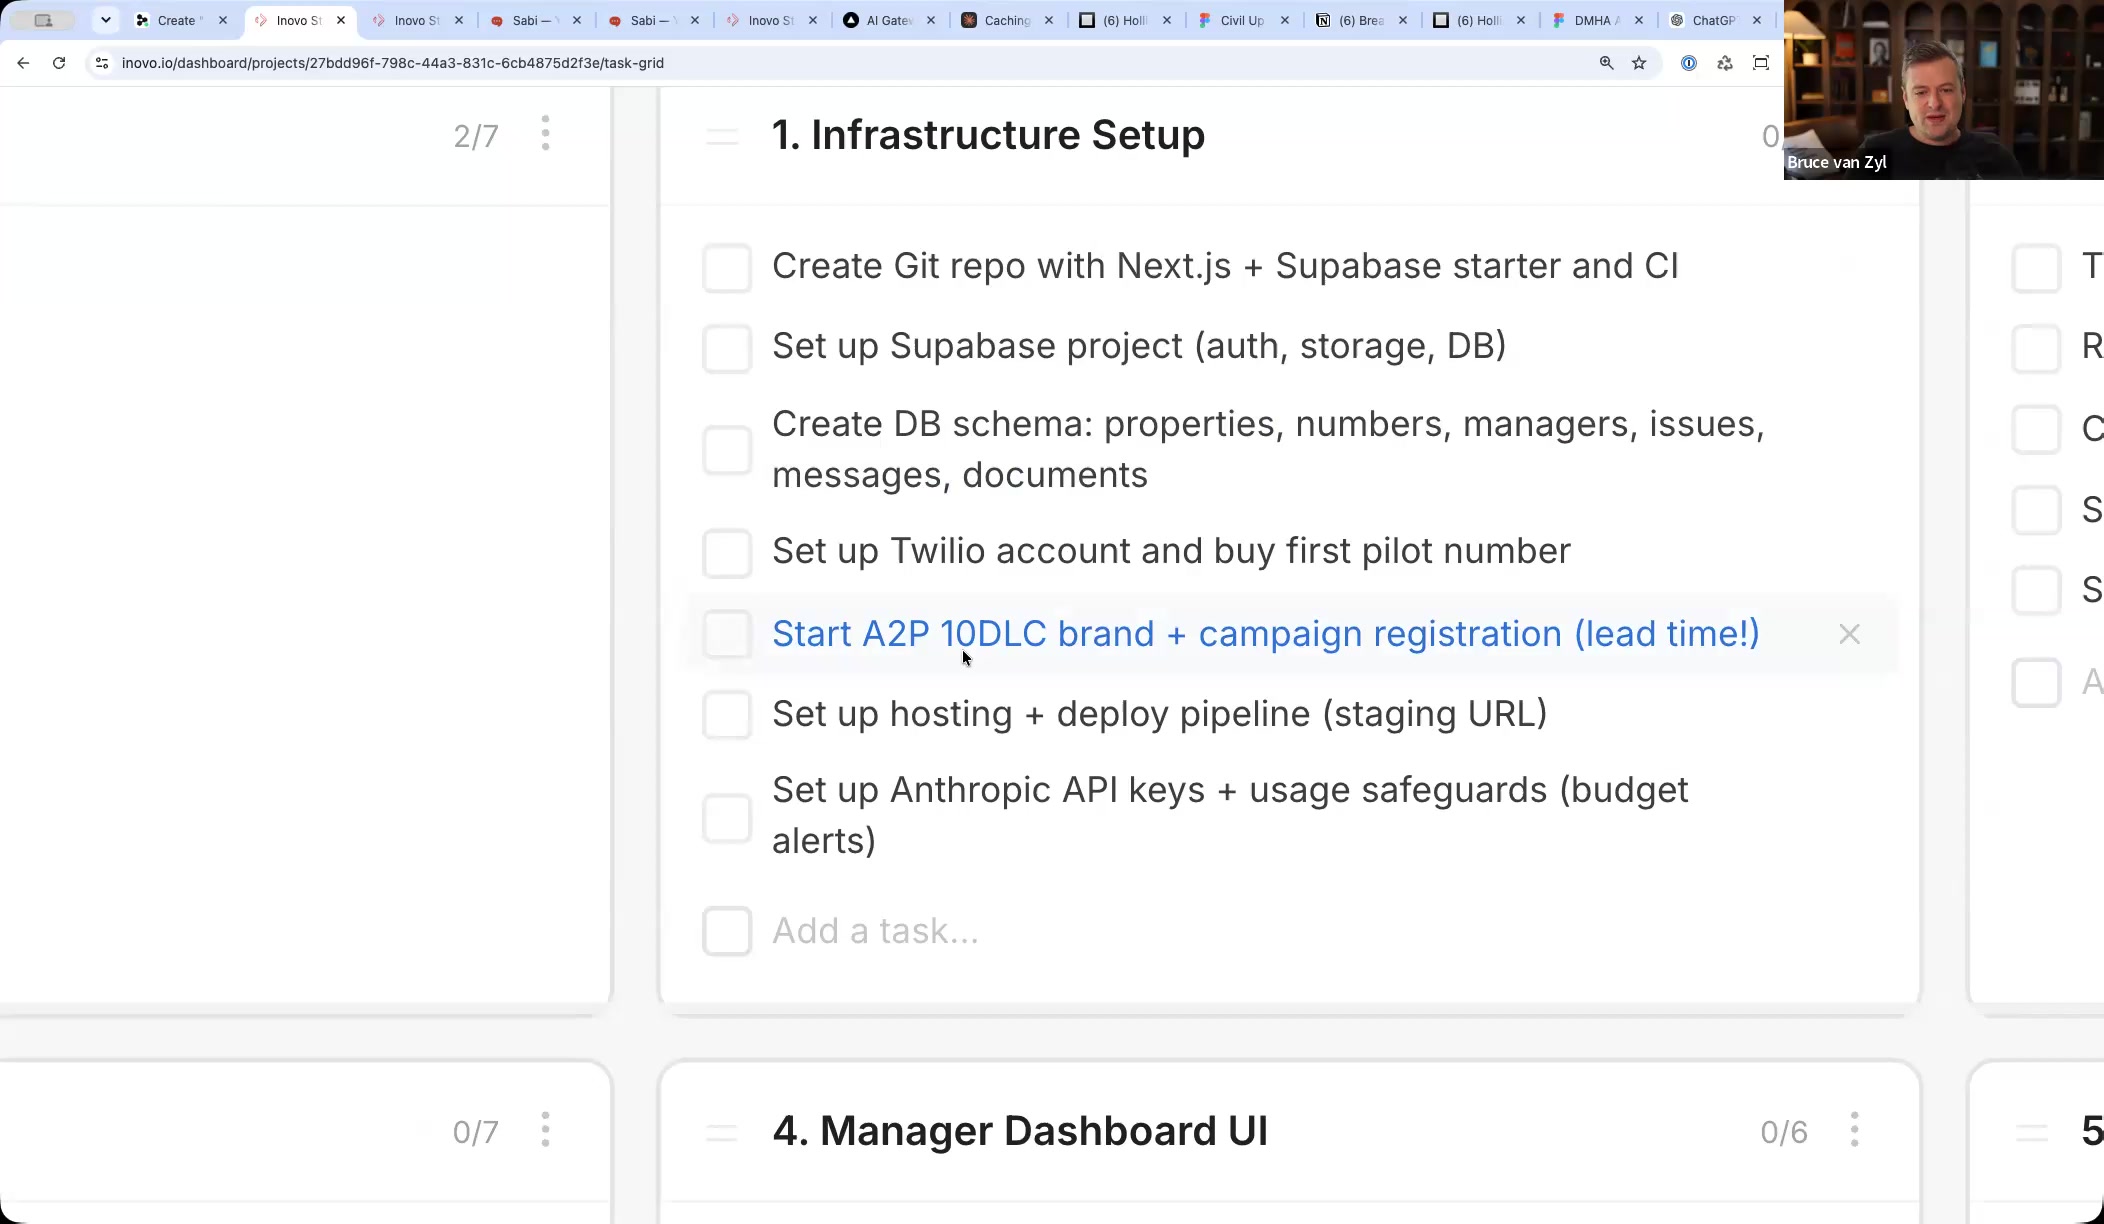
Task: Tick the Create DB schema task checkbox
Action: pyautogui.click(x=727, y=450)
